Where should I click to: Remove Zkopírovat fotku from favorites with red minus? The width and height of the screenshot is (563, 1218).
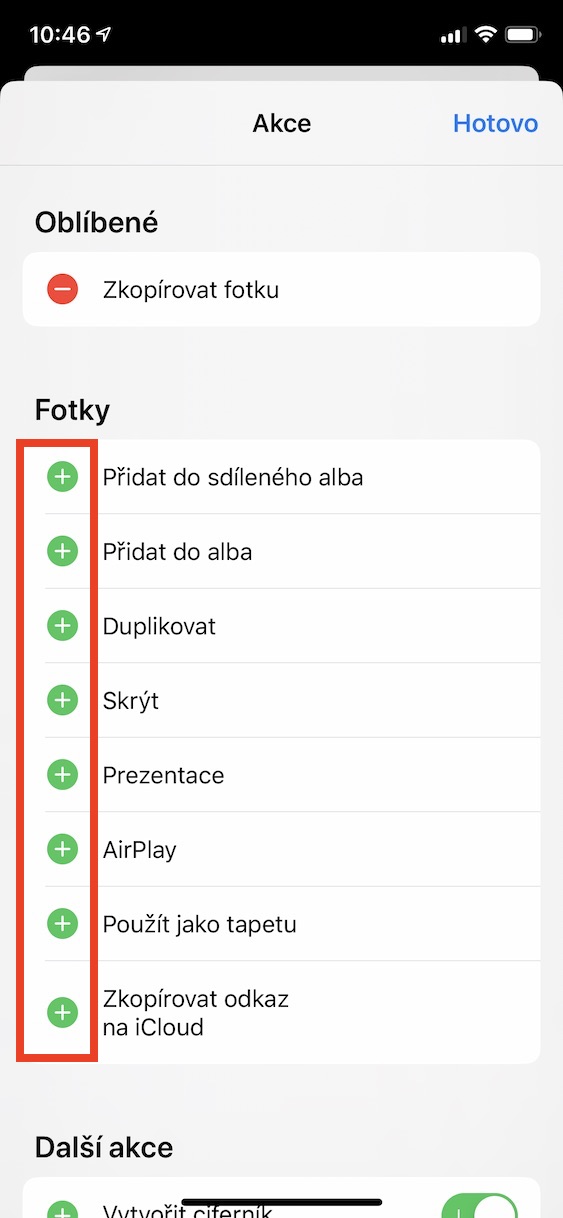click(x=62, y=290)
